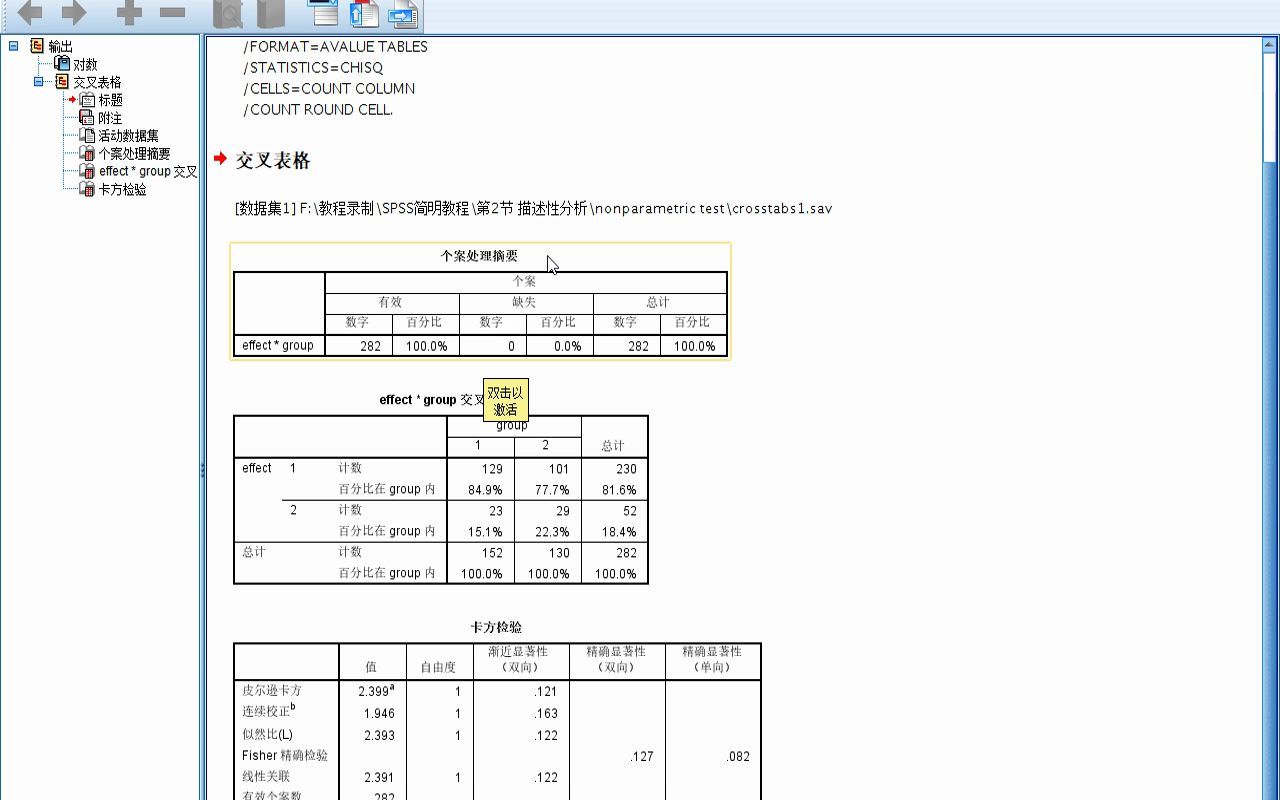The width and height of the screenshot is (1280, 800).
Task: Click the 81.6% total percentage cell
Action: pos(619,491)
